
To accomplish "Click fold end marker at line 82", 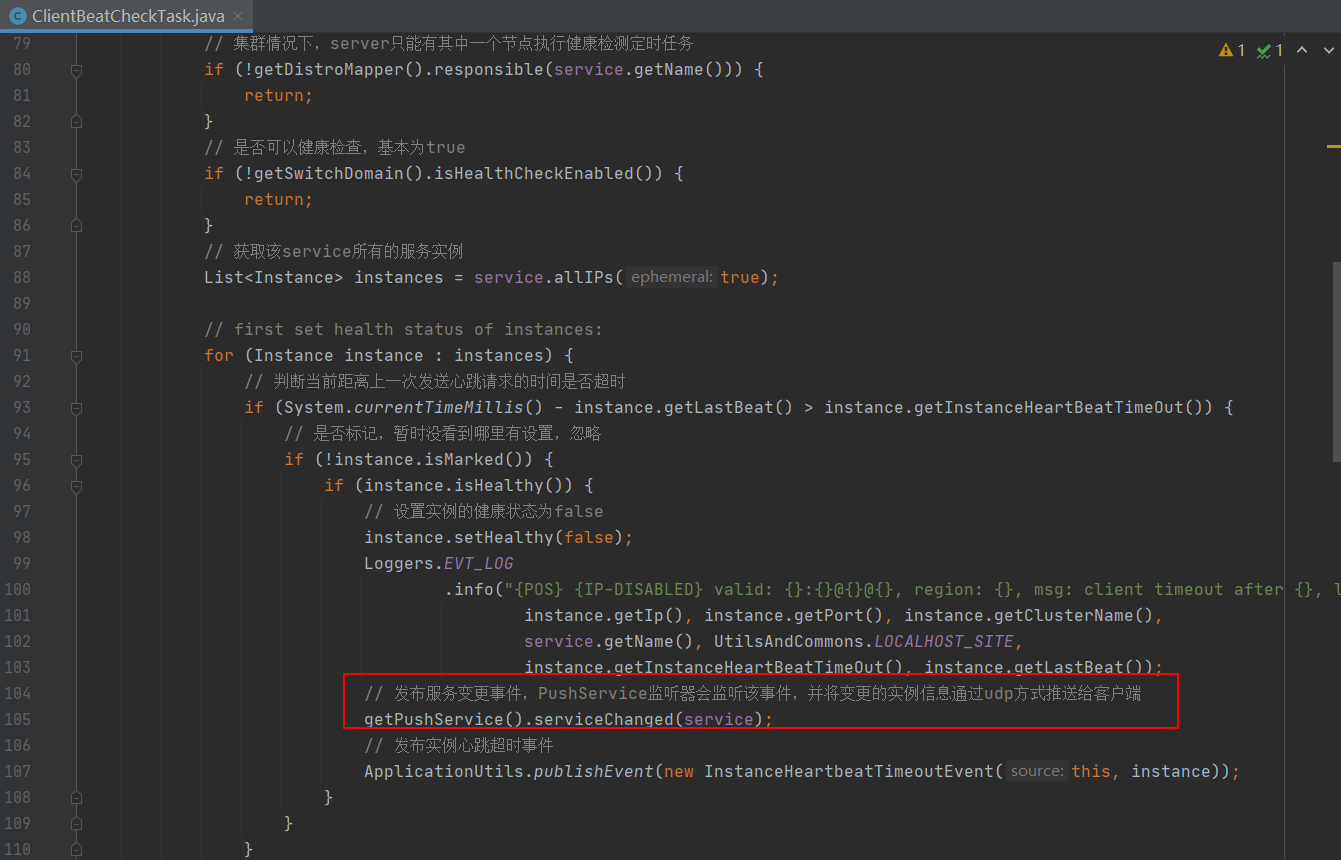I will click(77, 121).
